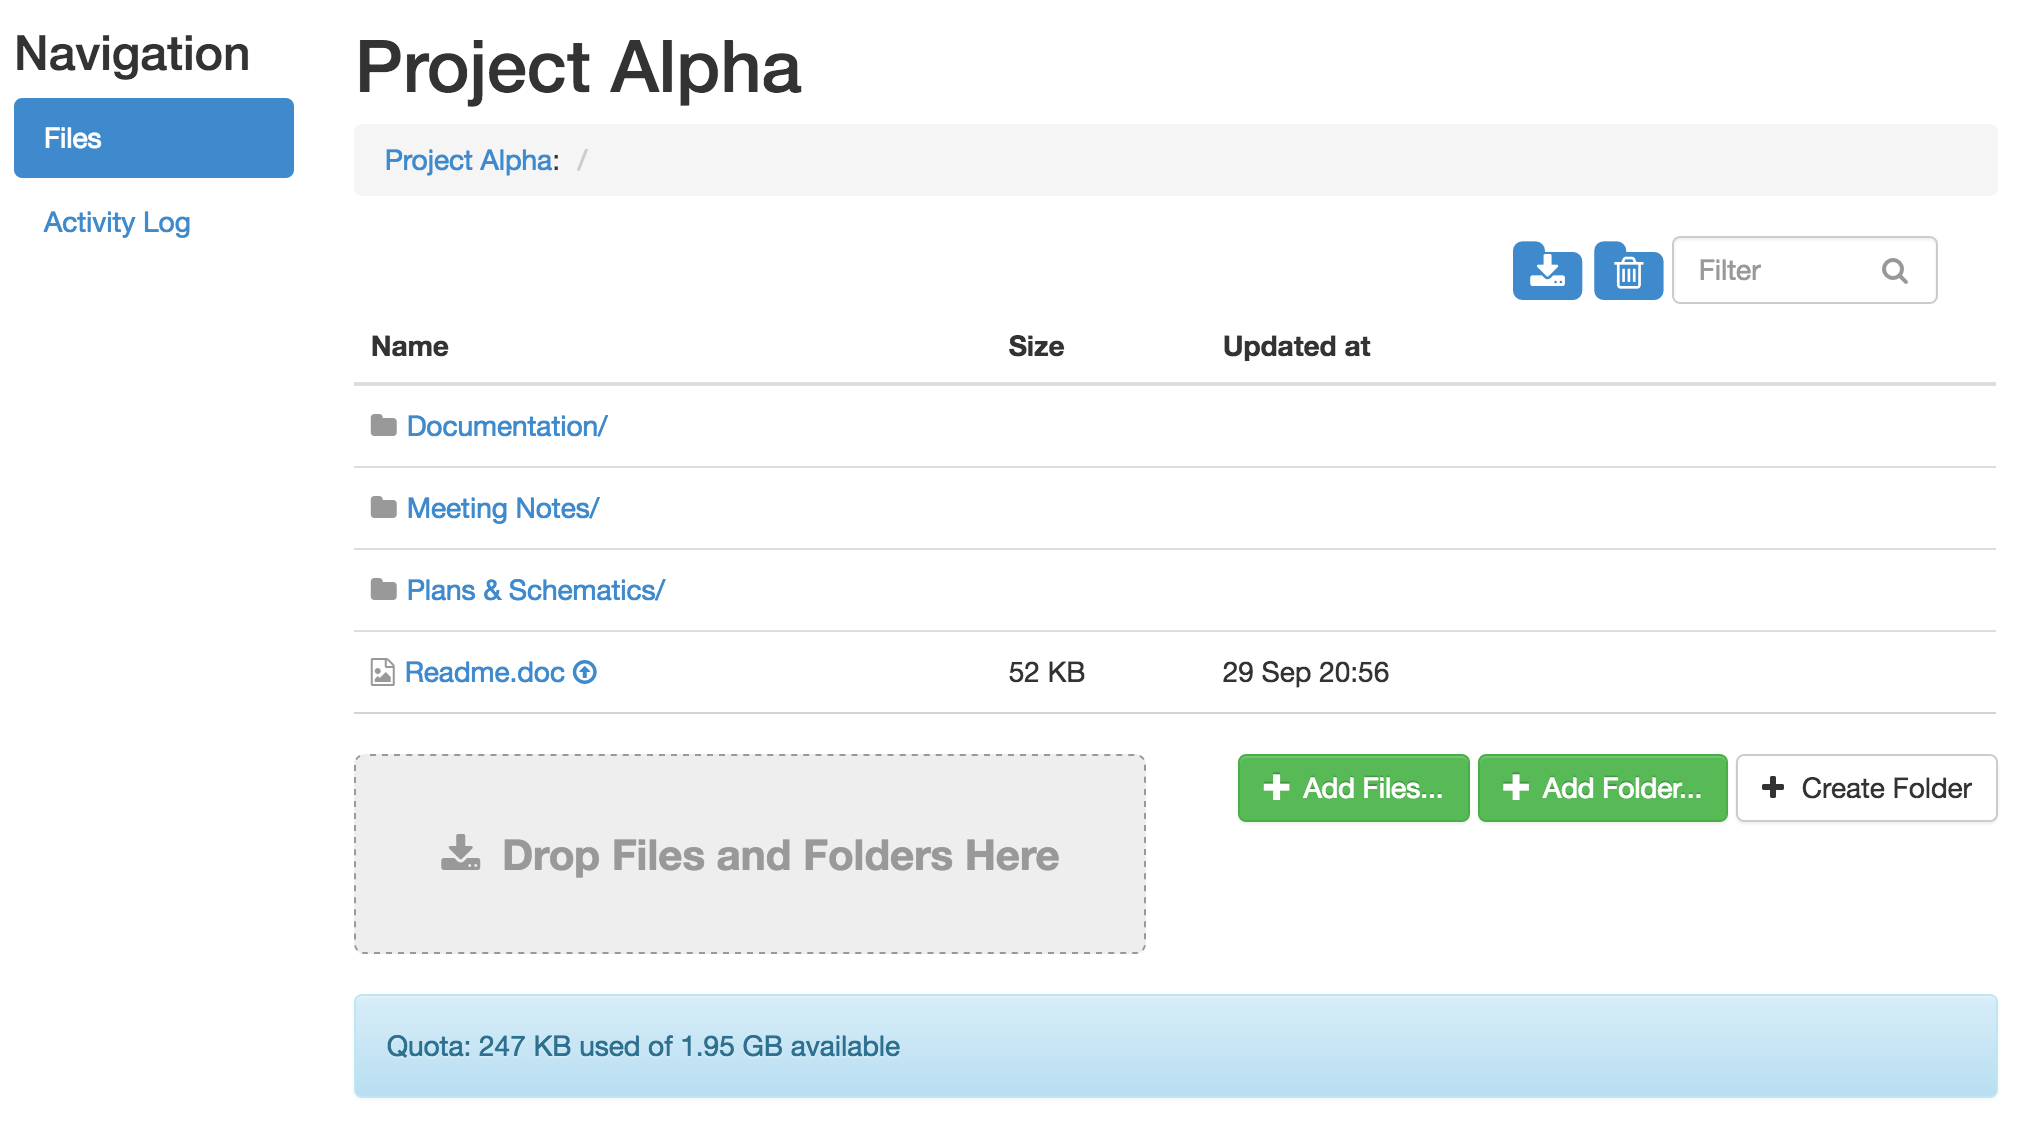Open the Readme.doc file
This screenshot has height=1122, width=2024.
pyautogui.click(x=485, y=673)
